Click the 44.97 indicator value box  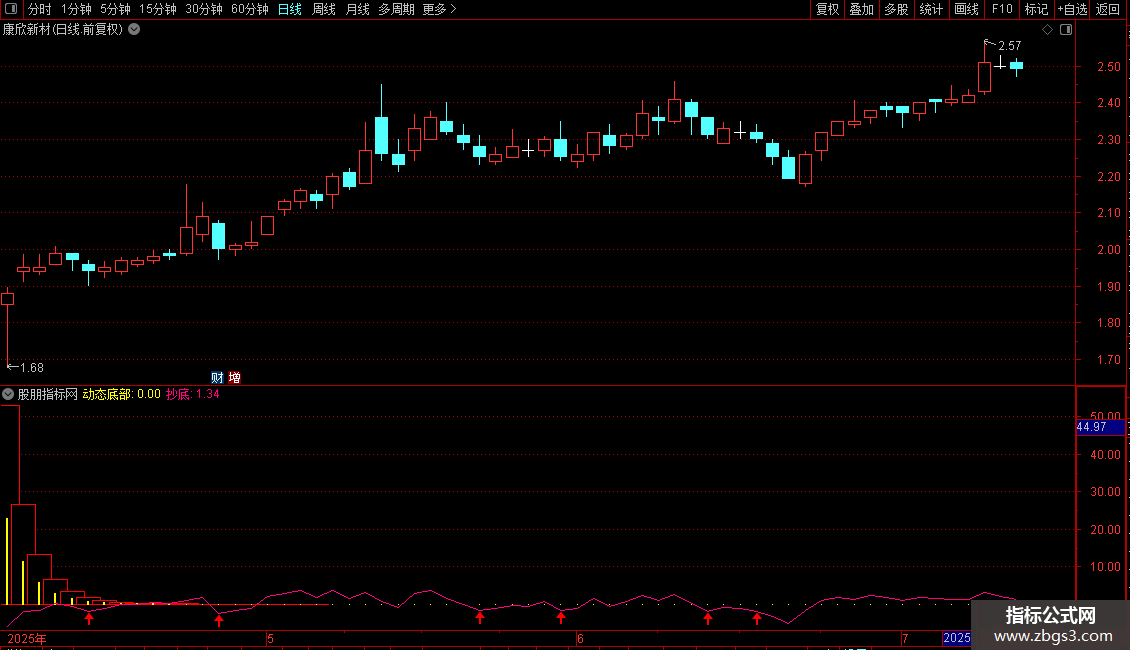click(x=1100, y=427)
